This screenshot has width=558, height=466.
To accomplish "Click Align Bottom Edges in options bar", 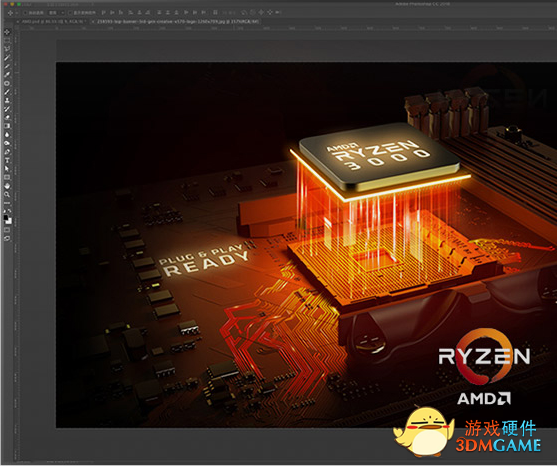I will tap(121, 12).
